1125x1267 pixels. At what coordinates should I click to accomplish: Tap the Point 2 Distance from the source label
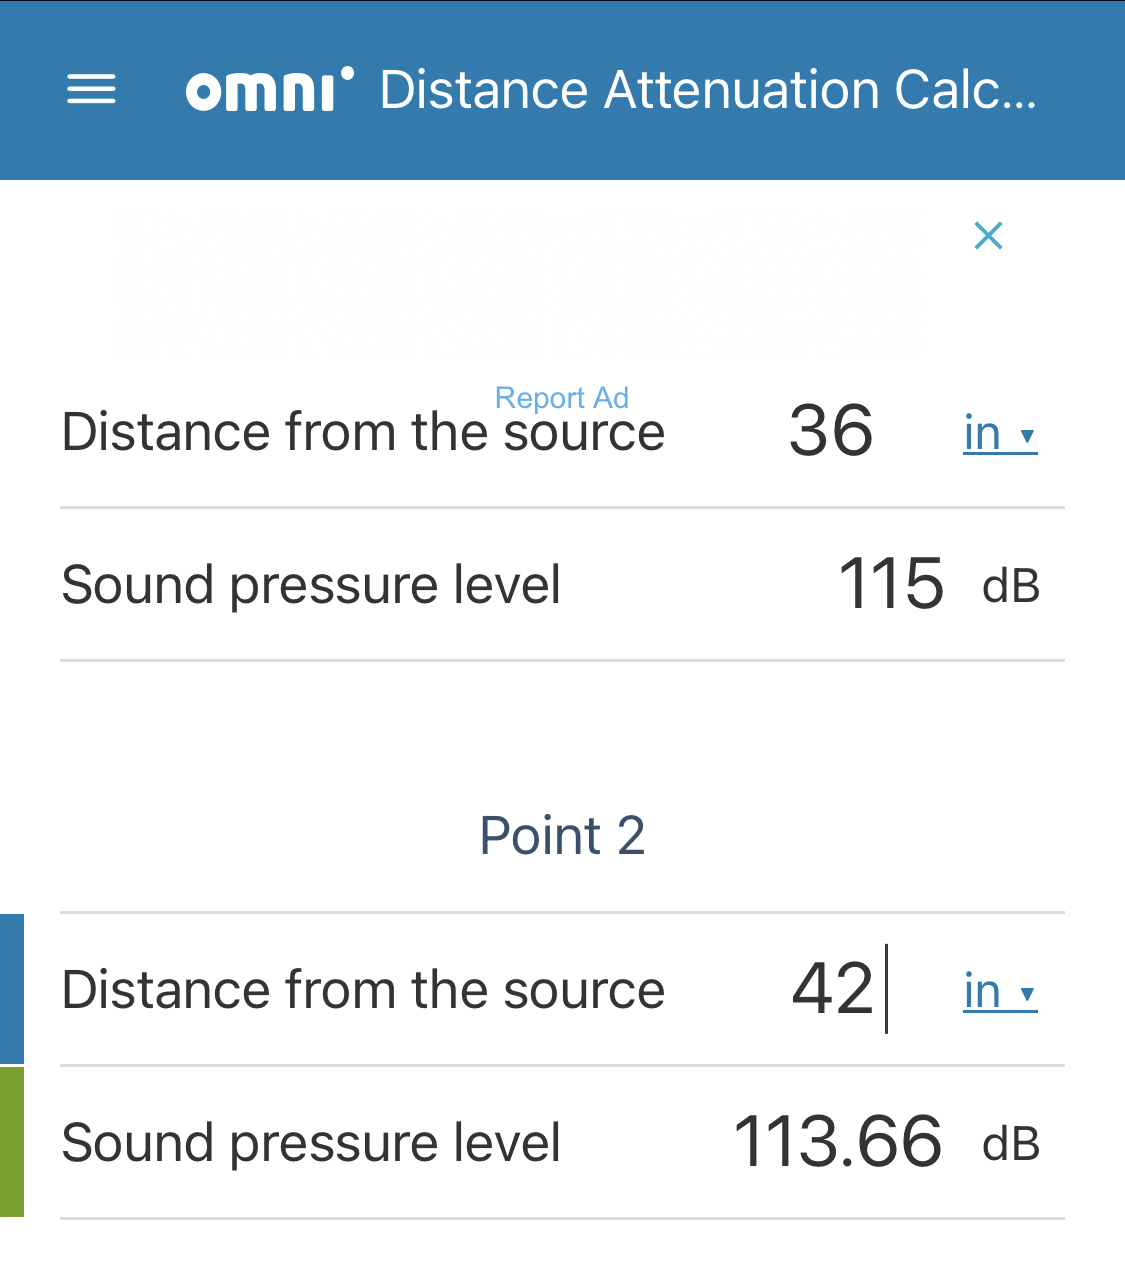tap(363, 990)
